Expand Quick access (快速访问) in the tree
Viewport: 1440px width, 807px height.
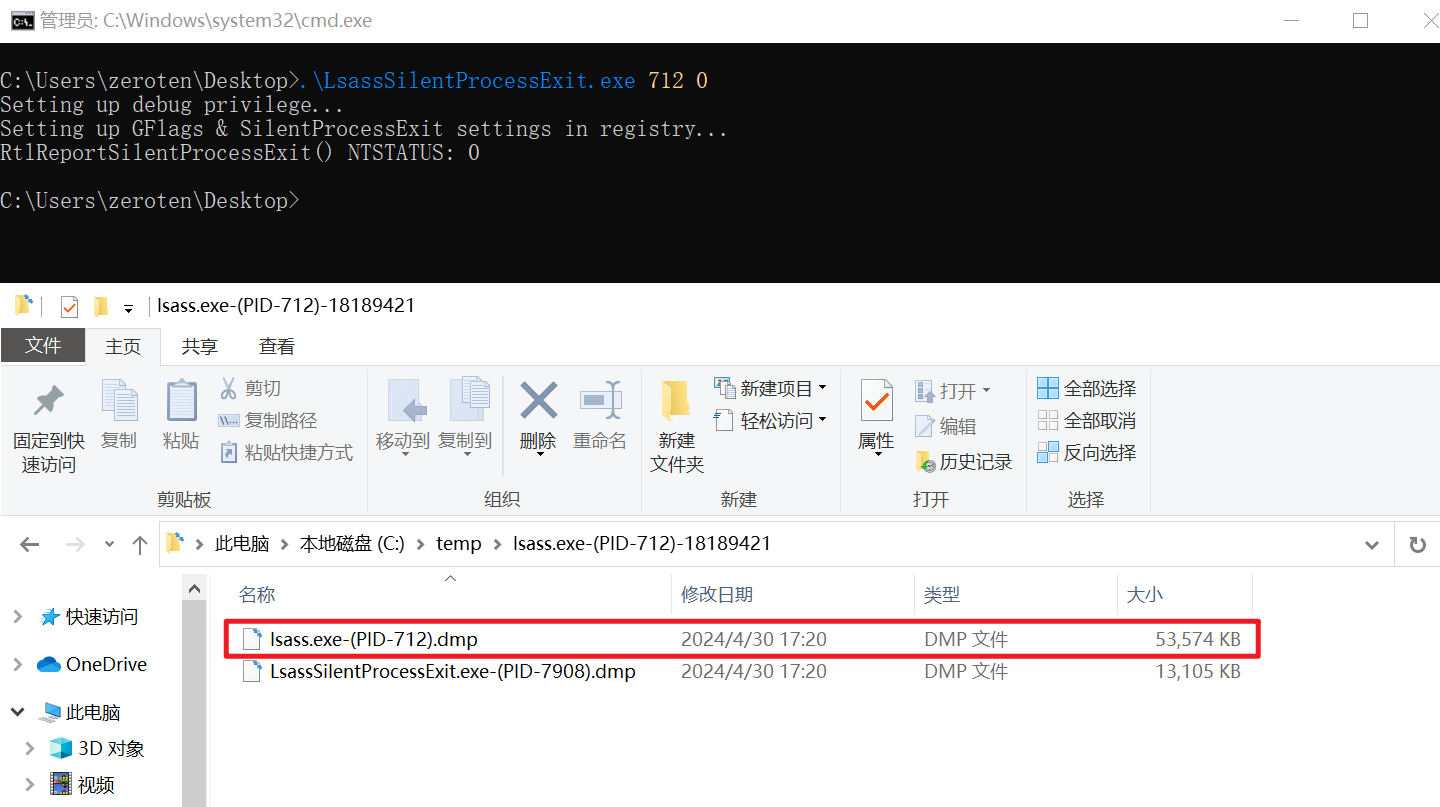pos(18,617)
